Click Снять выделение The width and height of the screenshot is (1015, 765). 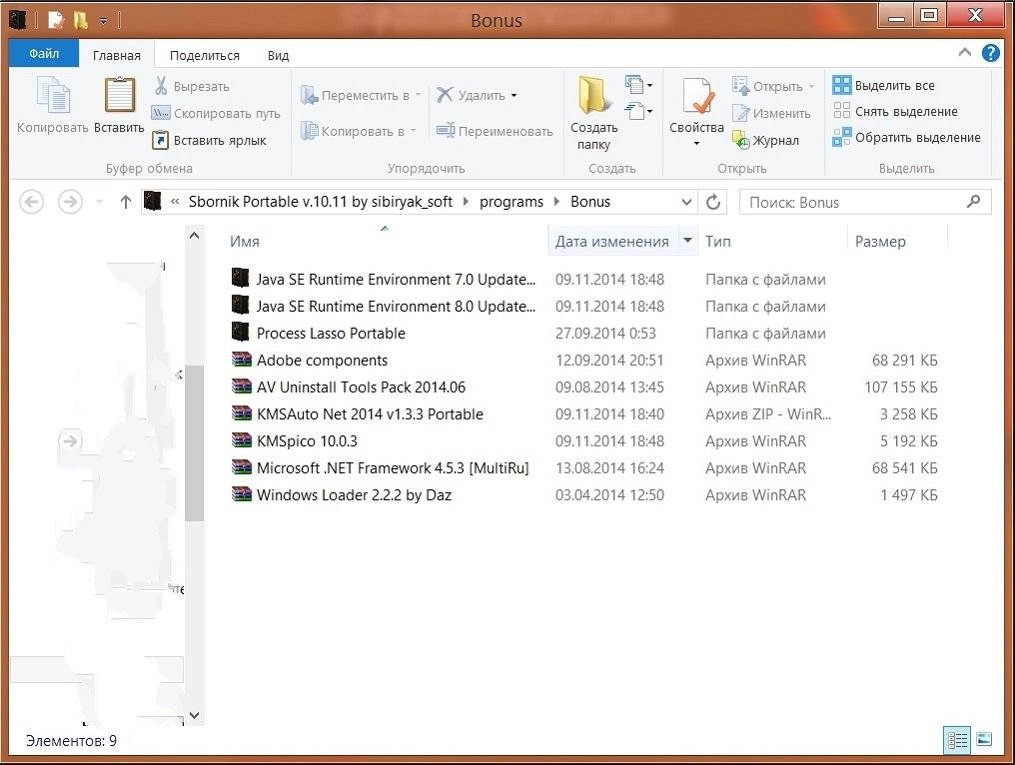pos(895,111)
